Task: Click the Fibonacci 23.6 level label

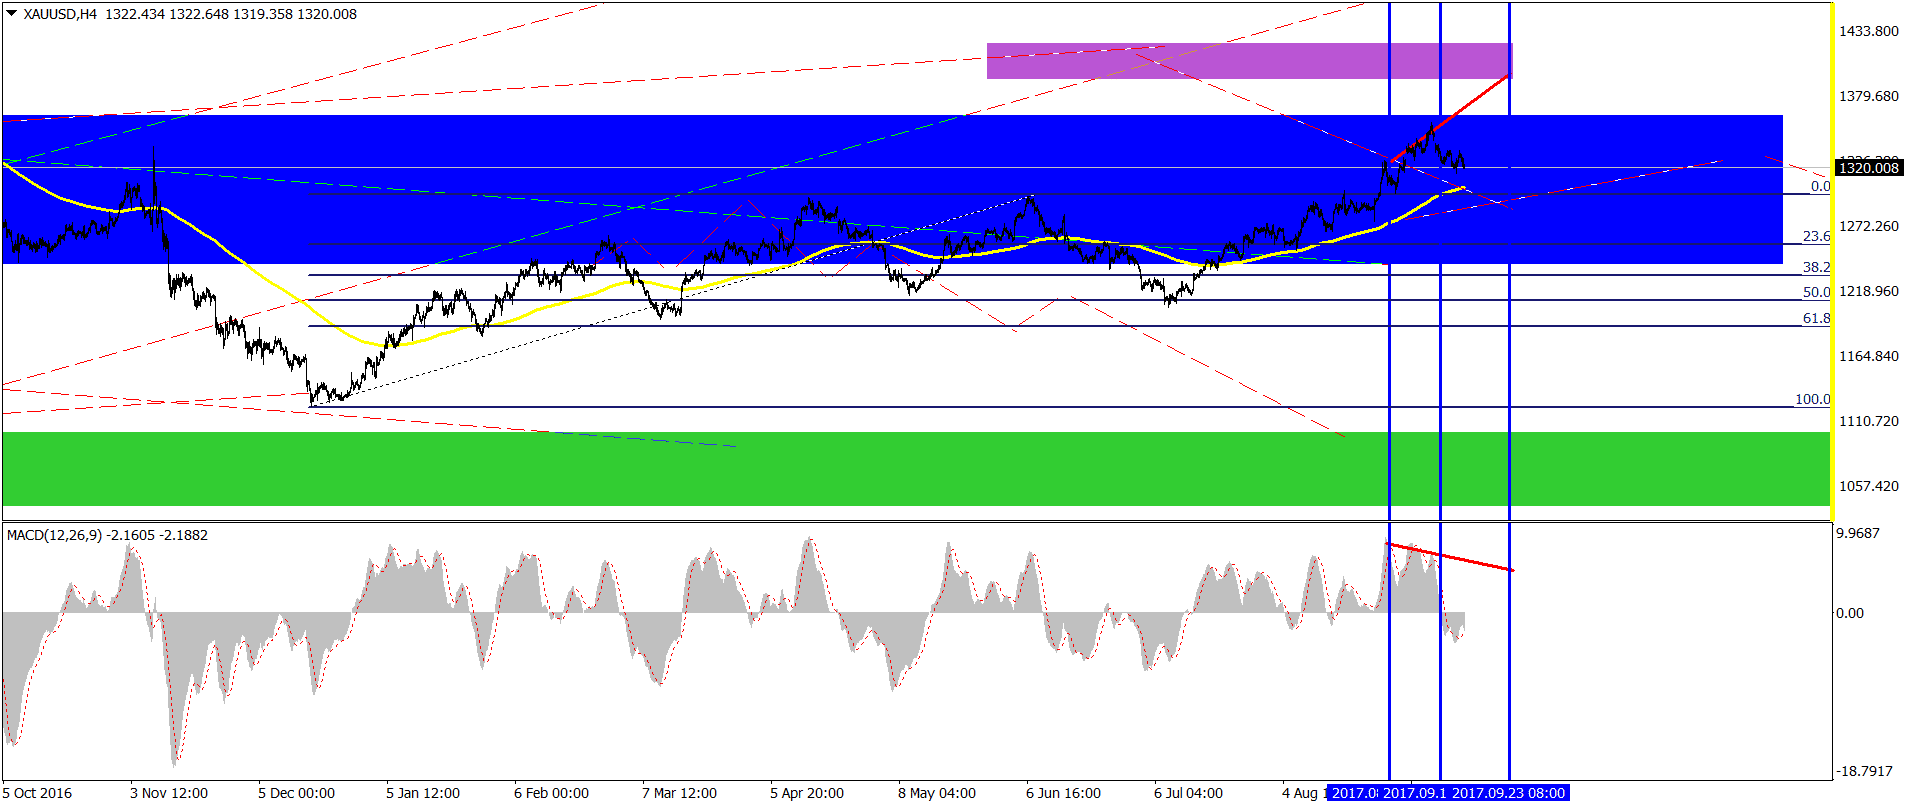Action: [1816, 236]
